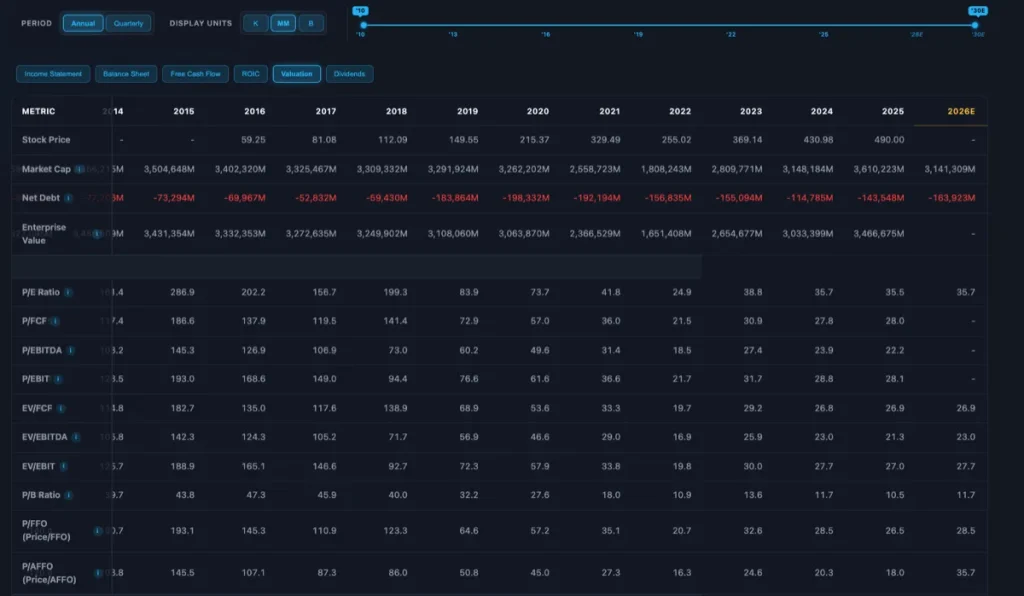Click the info icon beside EV/EBIT
1024x596 pixels.
tap(63, 466)
